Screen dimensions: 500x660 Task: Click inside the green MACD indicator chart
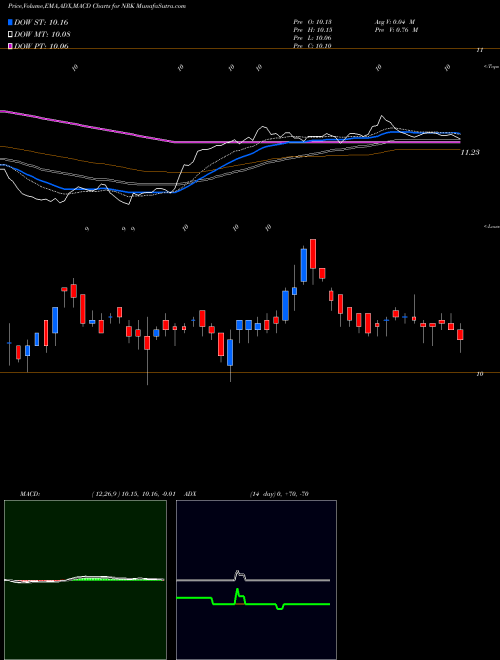(85, 580)
